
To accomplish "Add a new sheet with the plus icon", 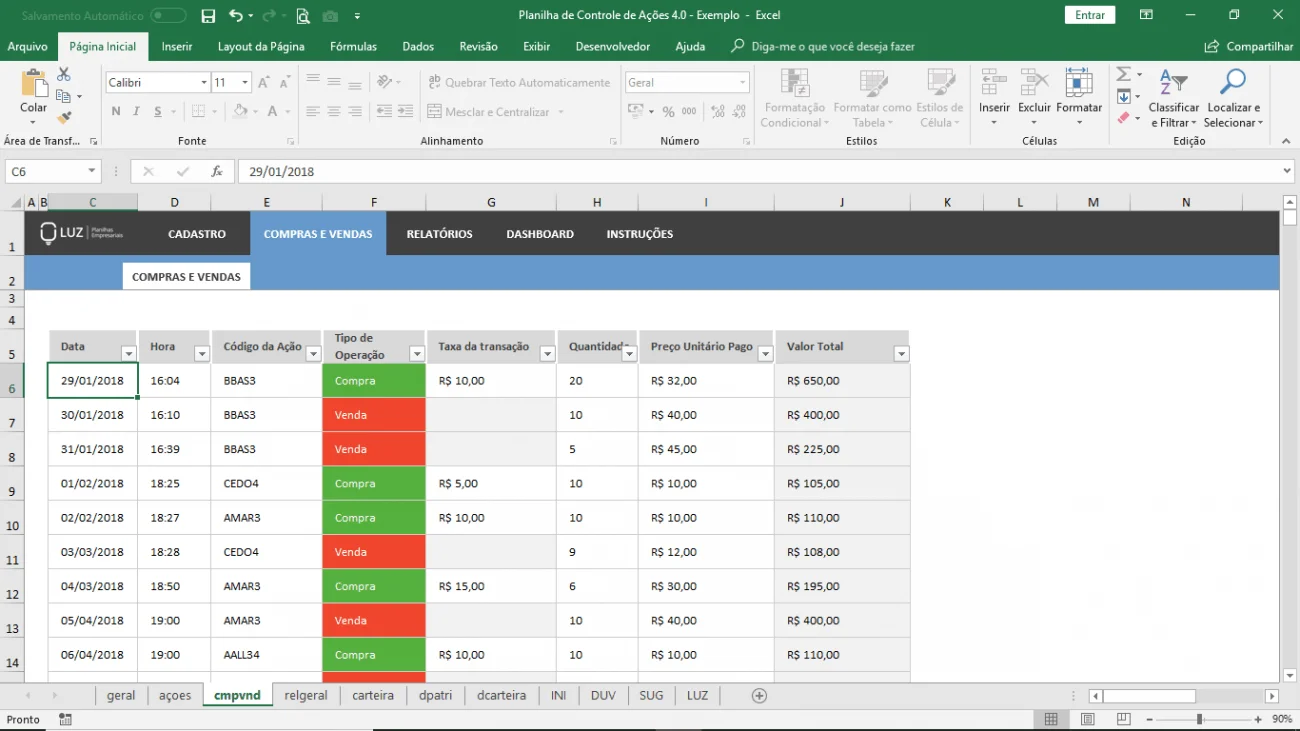I will pos(759,696).
